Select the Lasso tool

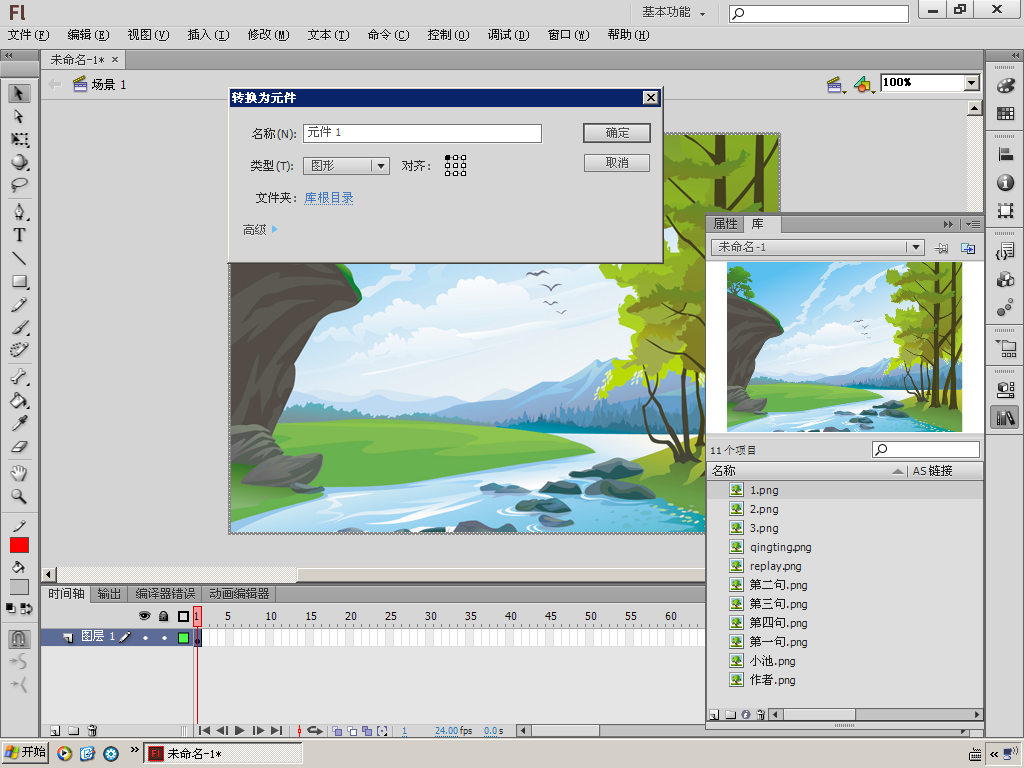click(x=19, y=186)
